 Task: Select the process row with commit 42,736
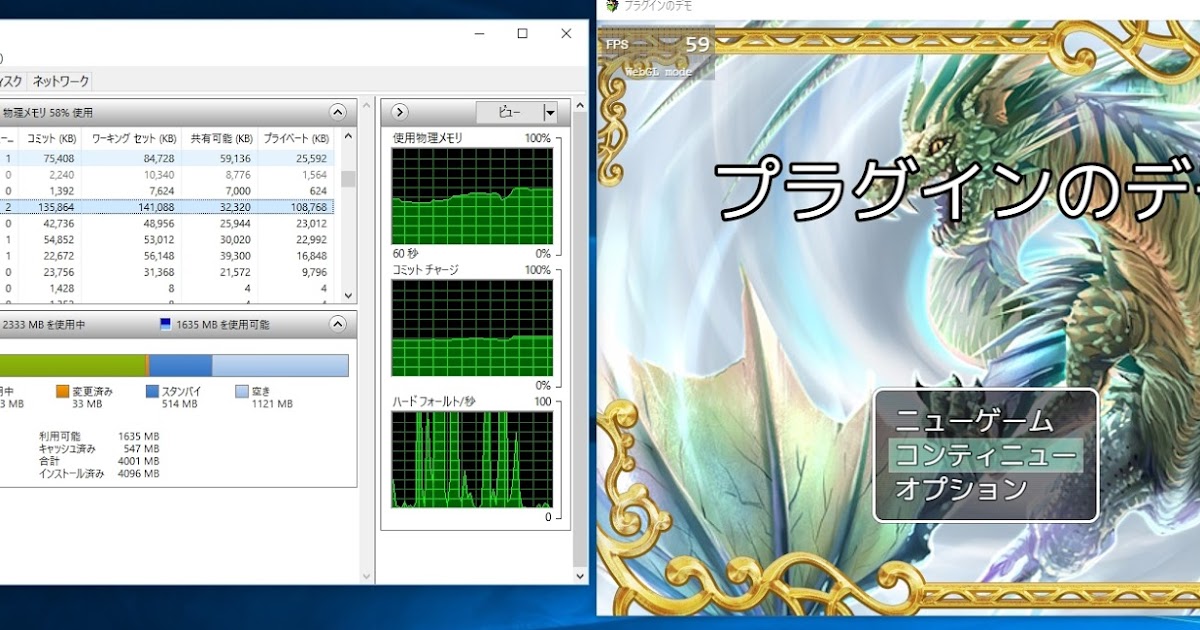click(x=166, y=223)
